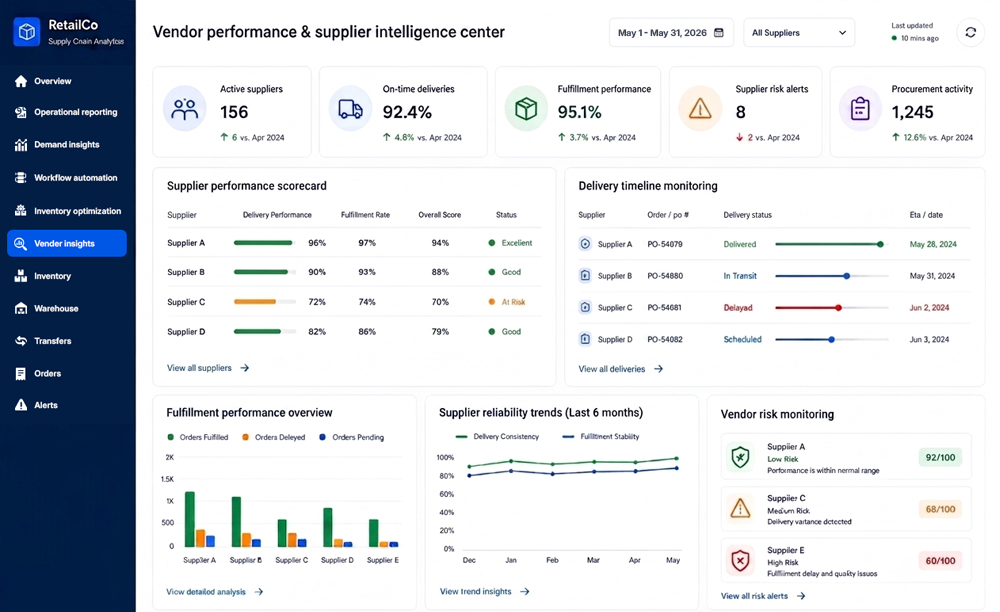Click the Transfers arrows icon
This screenshot has height=612, width=1000.
point(21,341)
